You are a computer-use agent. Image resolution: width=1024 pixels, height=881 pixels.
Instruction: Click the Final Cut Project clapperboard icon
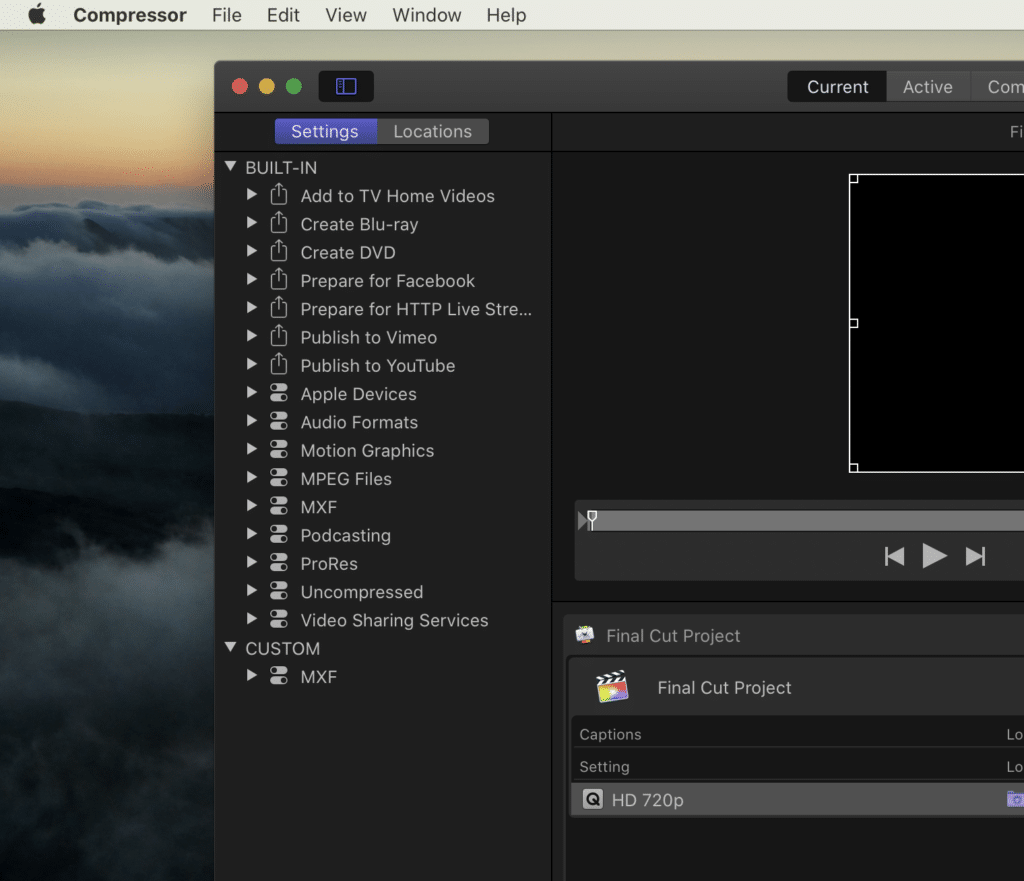pos(611,687)
